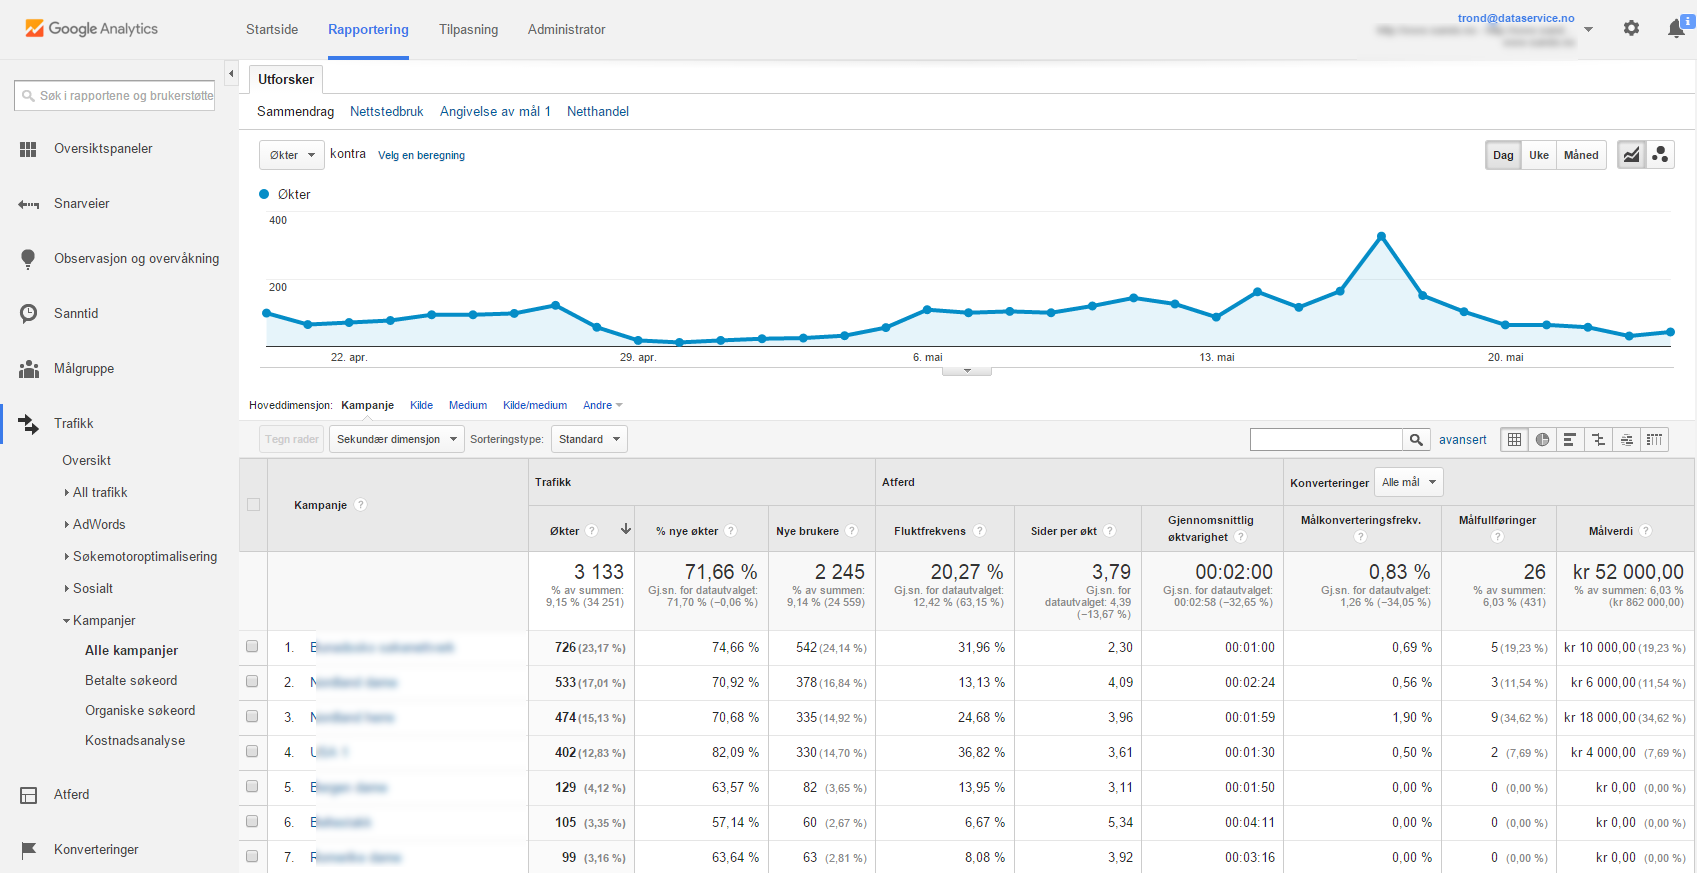
Task: Click the Atferd behavior icon
Action: click(28, 795)
